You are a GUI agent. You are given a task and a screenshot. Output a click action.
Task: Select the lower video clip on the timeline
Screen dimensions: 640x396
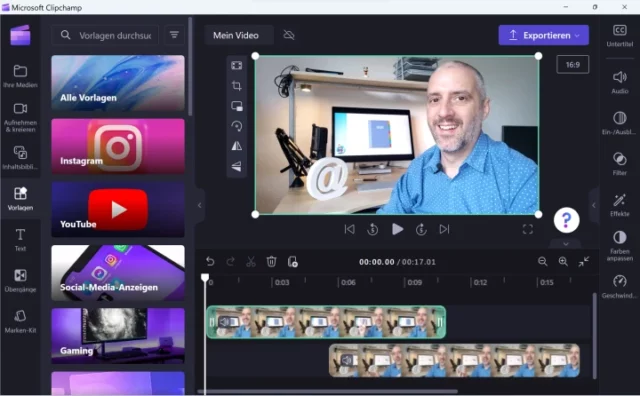454,360
